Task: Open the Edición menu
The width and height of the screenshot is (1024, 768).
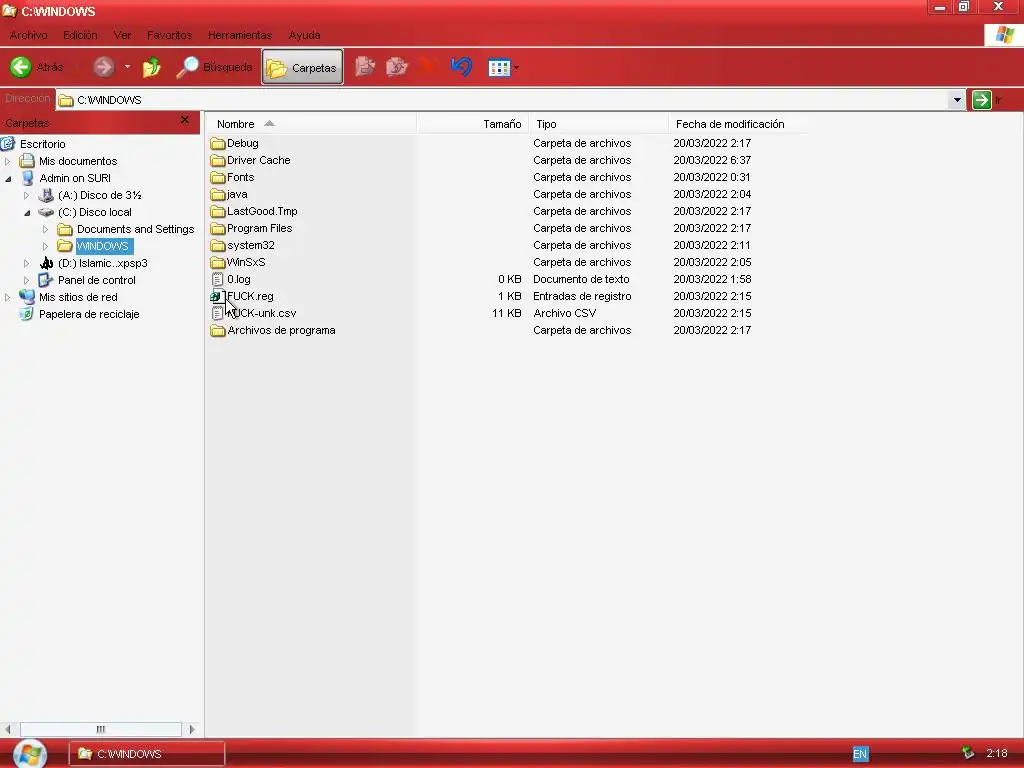Action: coord(80,35)
